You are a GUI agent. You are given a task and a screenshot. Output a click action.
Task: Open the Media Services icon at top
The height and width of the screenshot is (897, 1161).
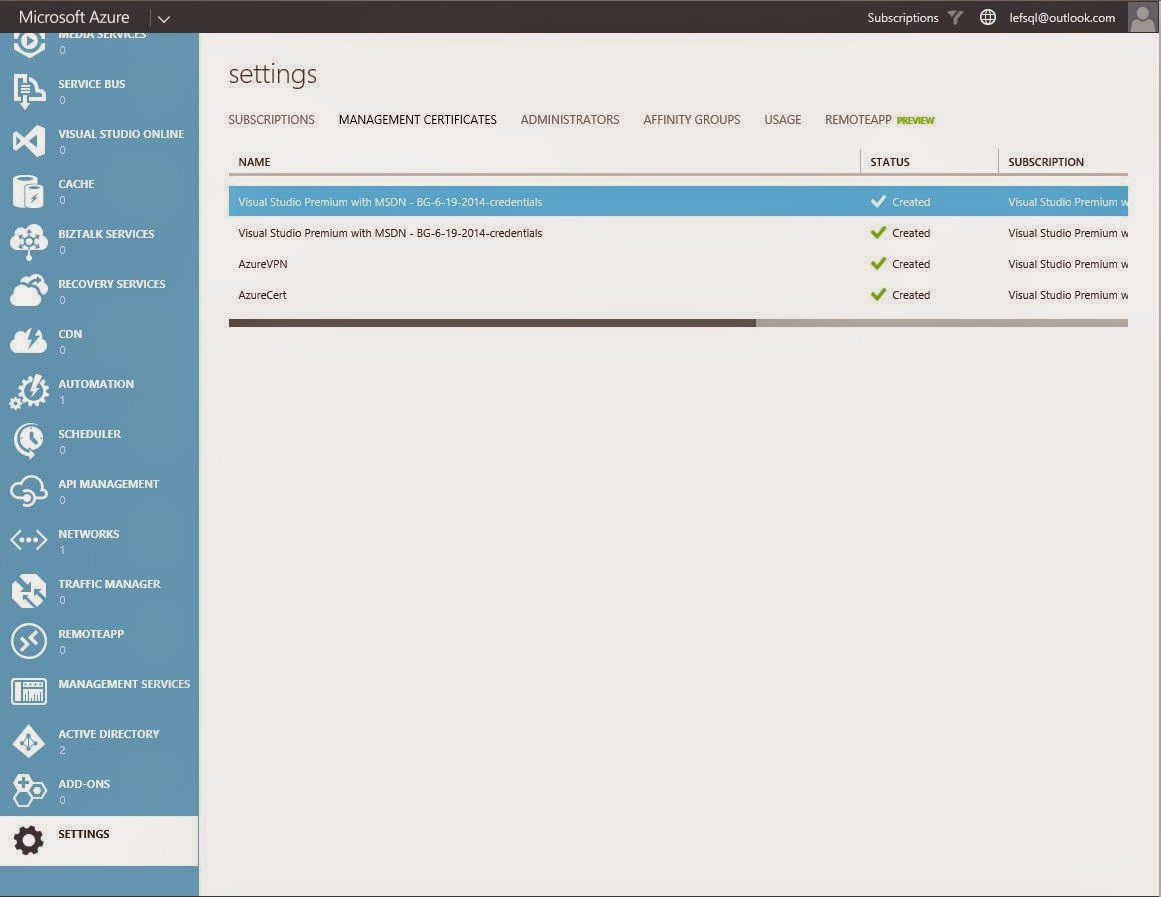[29, 45]
